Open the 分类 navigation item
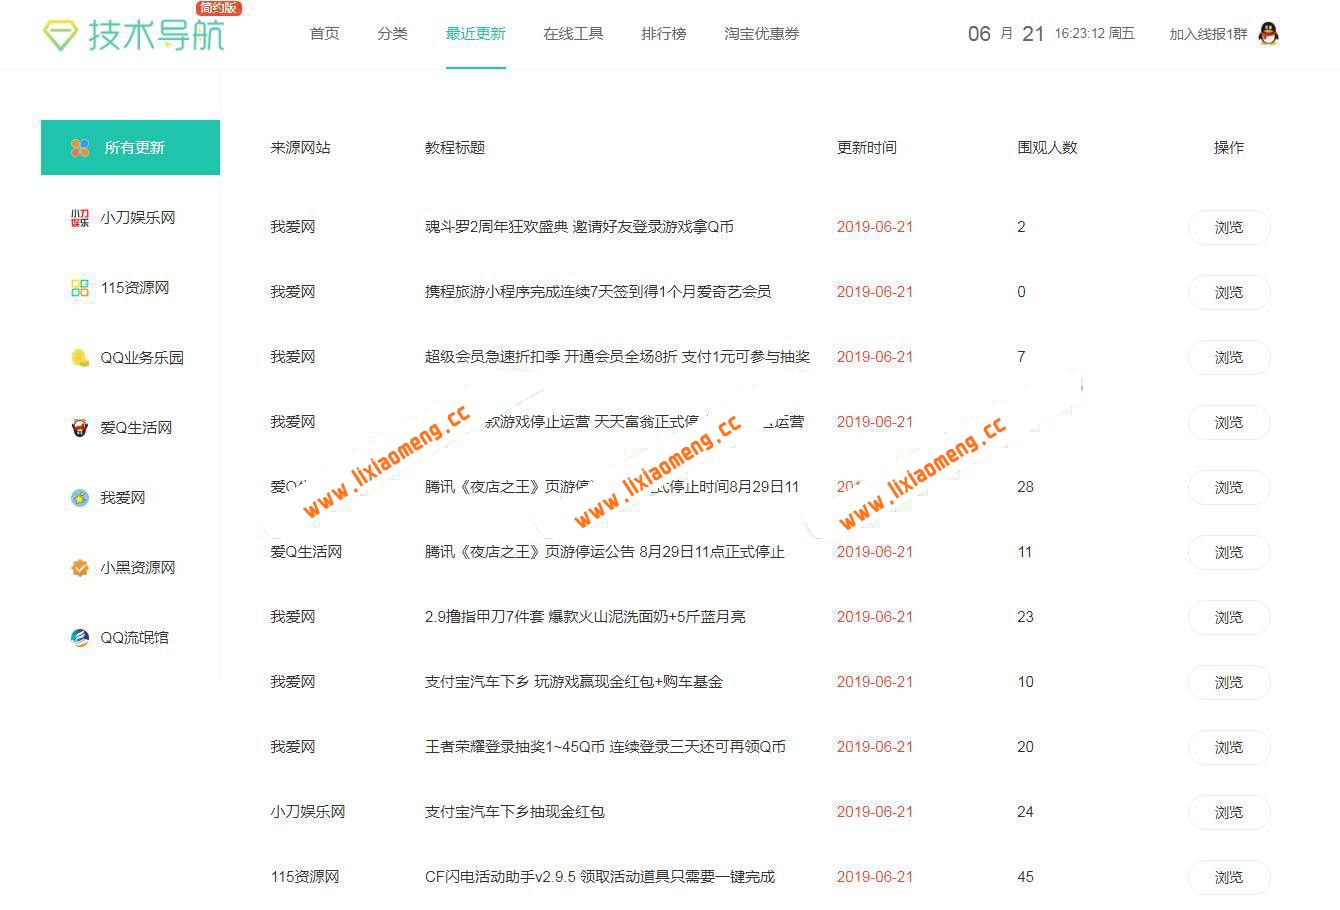 392,33
